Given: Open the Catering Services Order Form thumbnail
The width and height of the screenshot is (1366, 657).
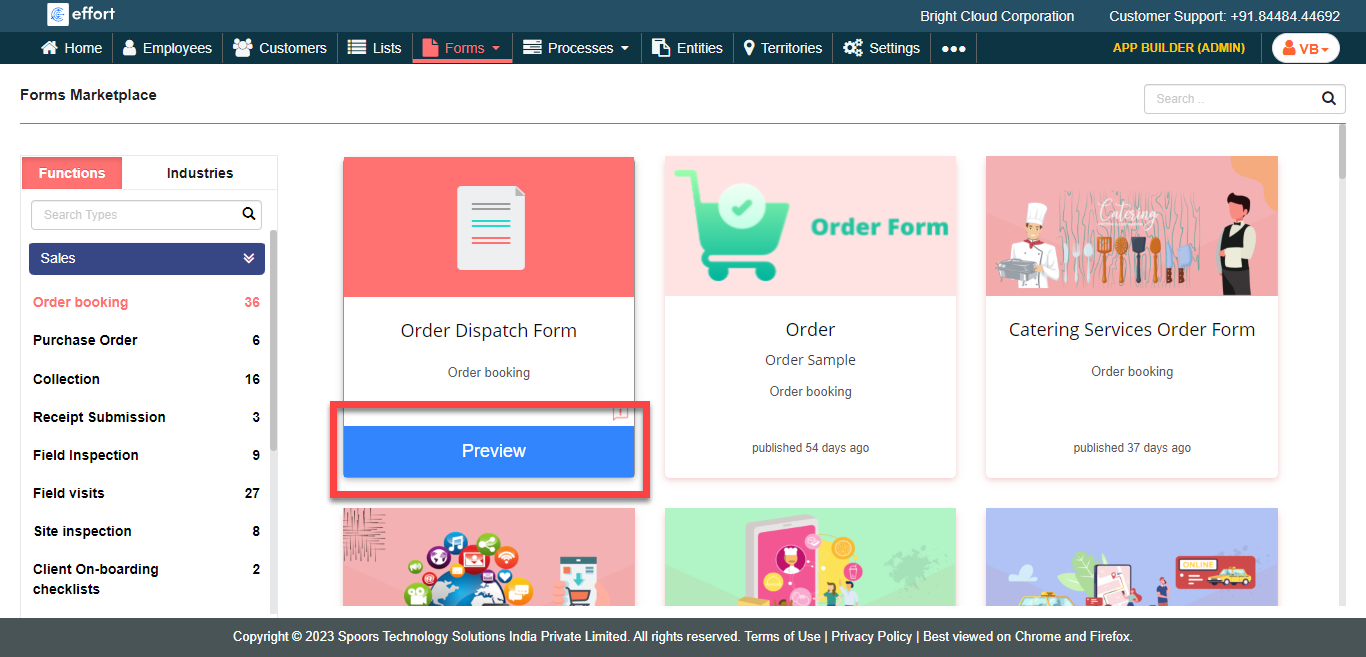Looking at the screenshot, I should pos(1131,227).
